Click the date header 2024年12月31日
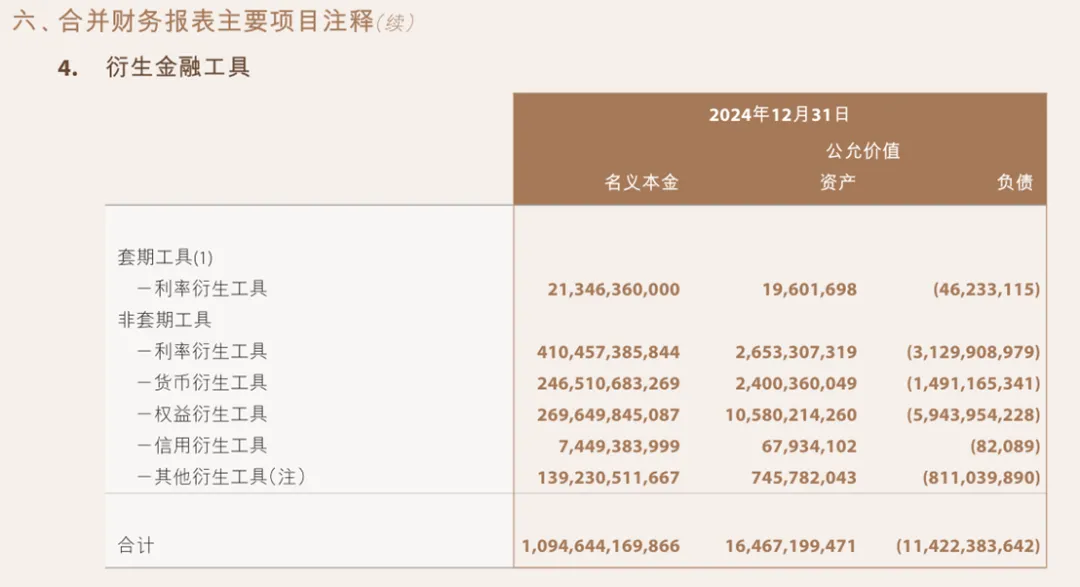The image size is (1080, 587). [x=779, y=114]
